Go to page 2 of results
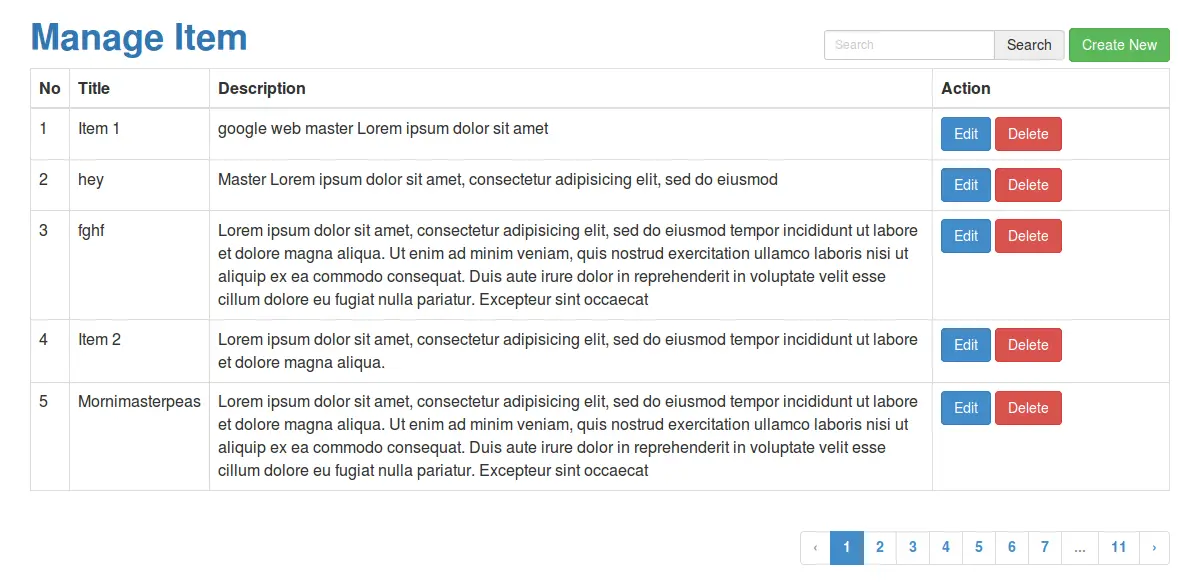Image resolution: width=1196 pixels, height=582 pixels. coord(880,547)
